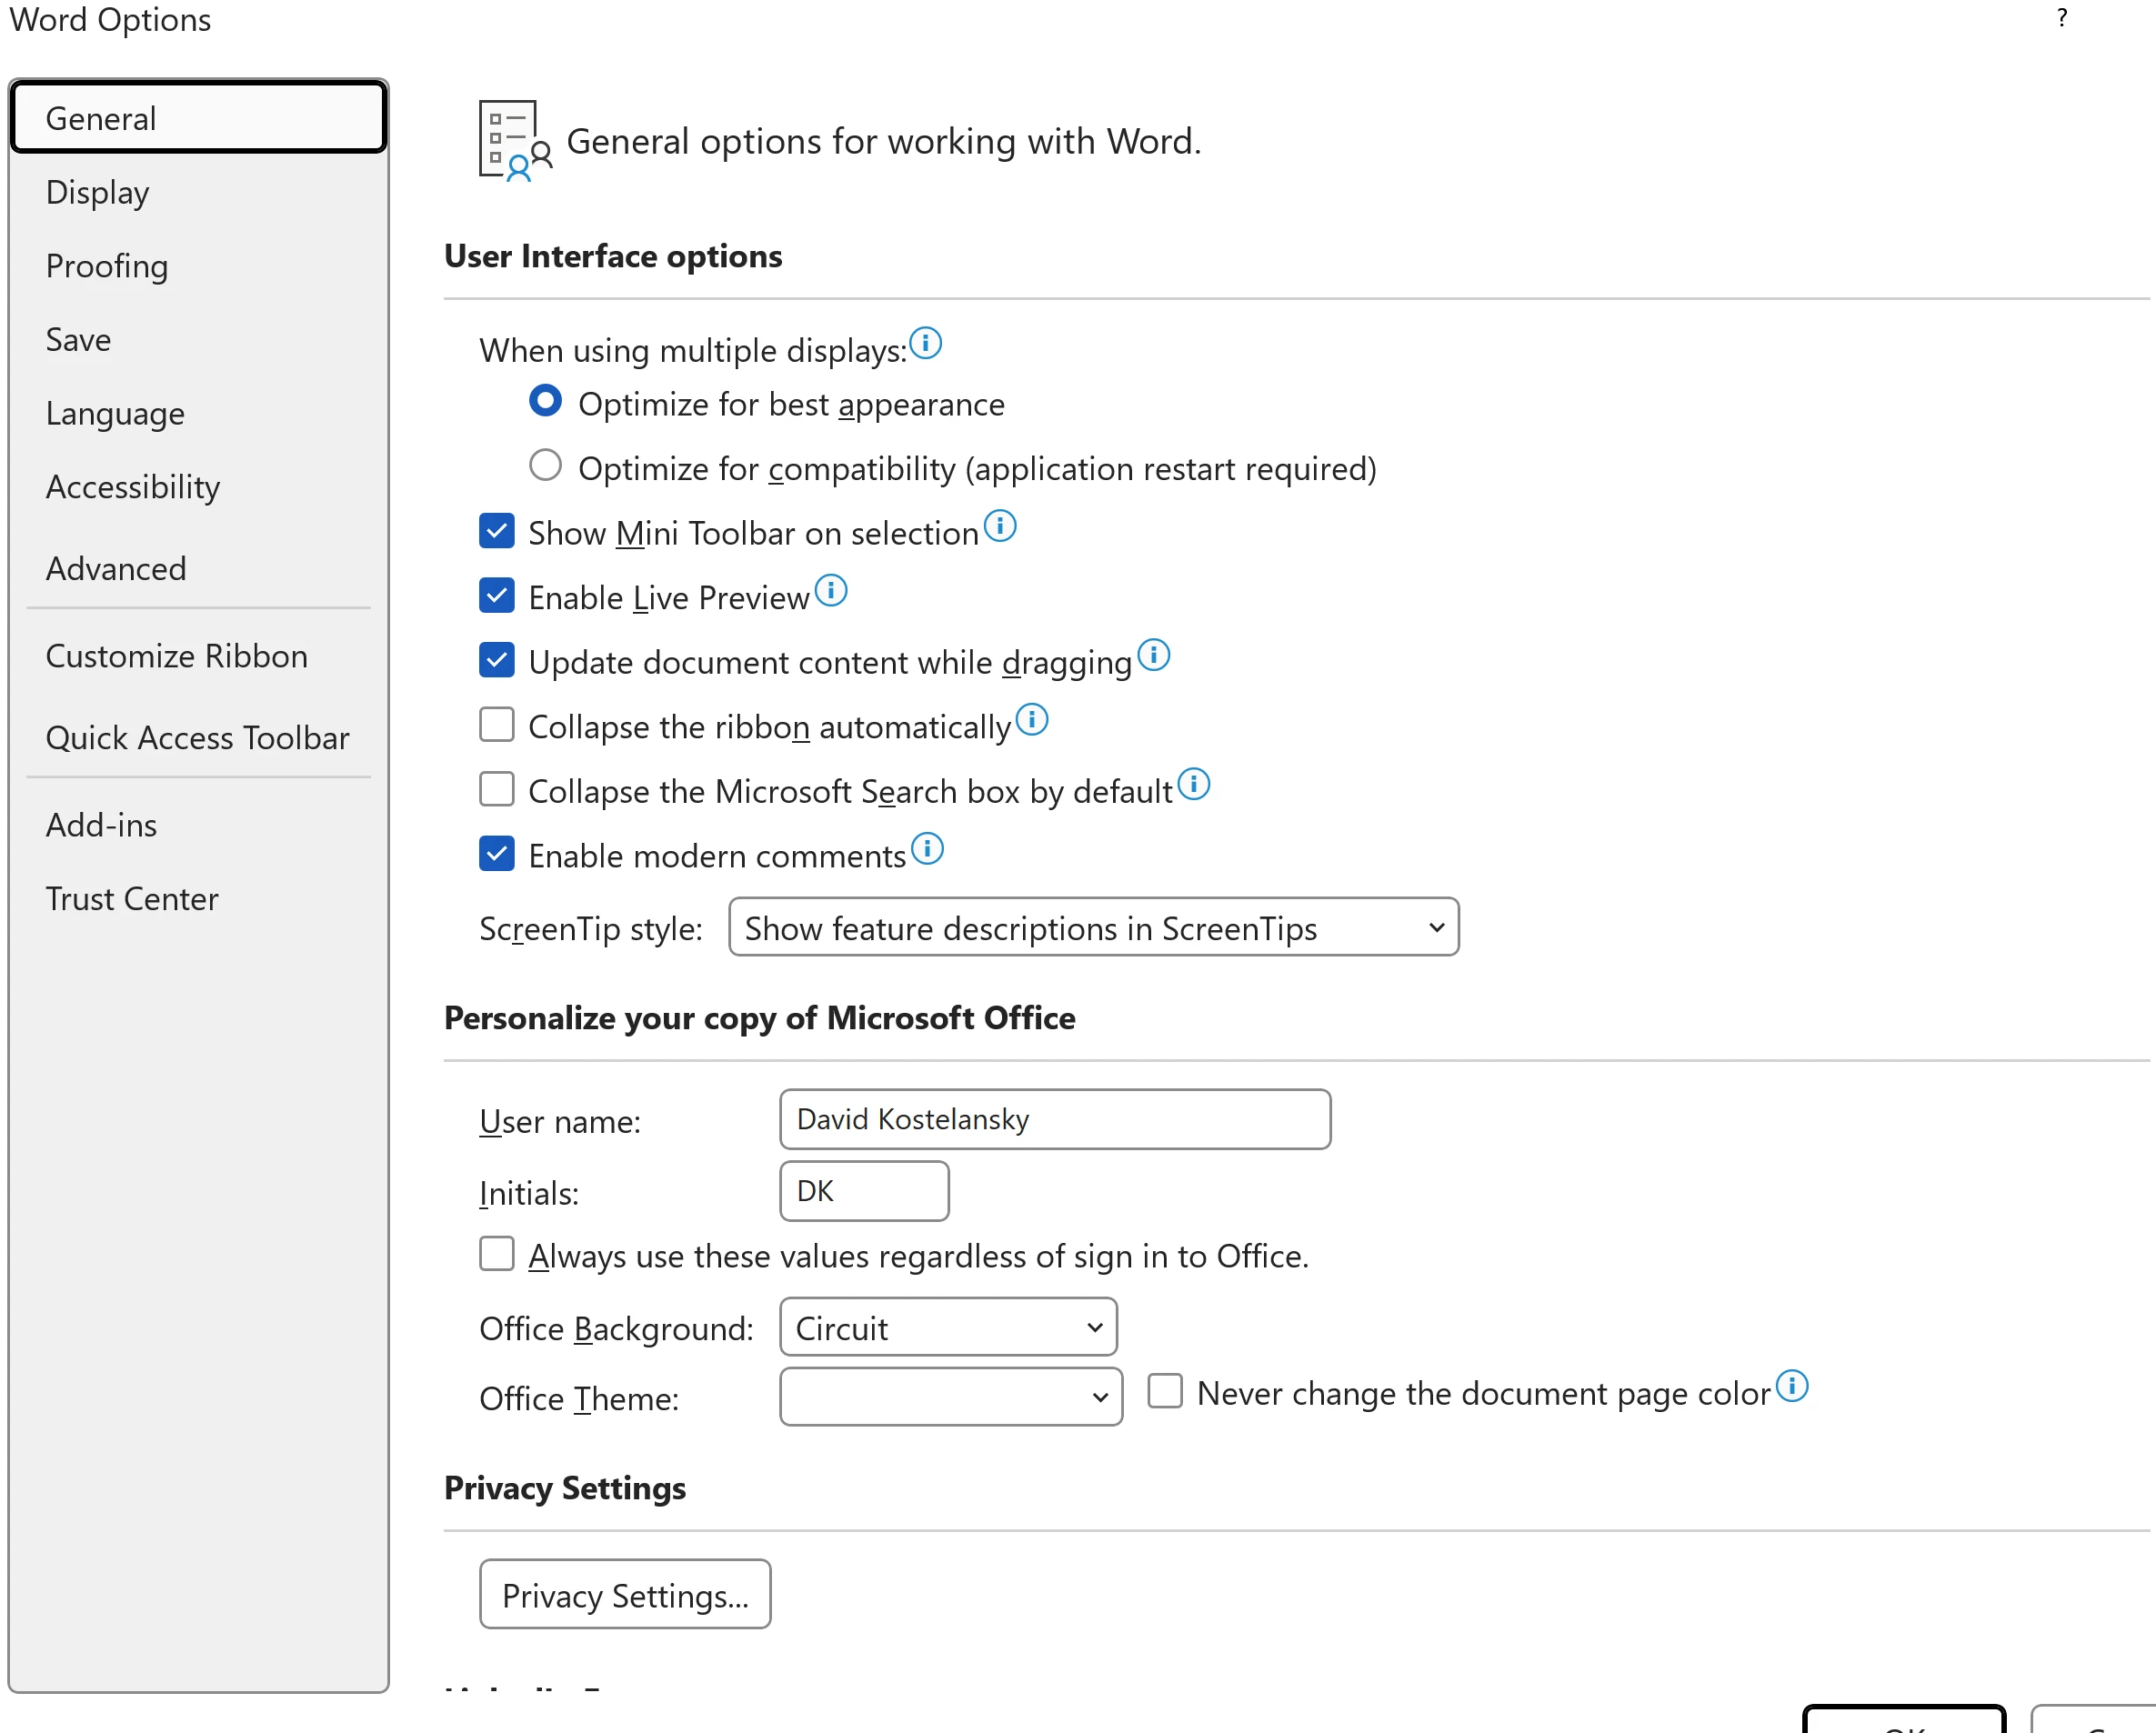Open the Customize Ribbon category
Image resolution: width=2156 pixels, height=1733 pixels.
point(177,656)
